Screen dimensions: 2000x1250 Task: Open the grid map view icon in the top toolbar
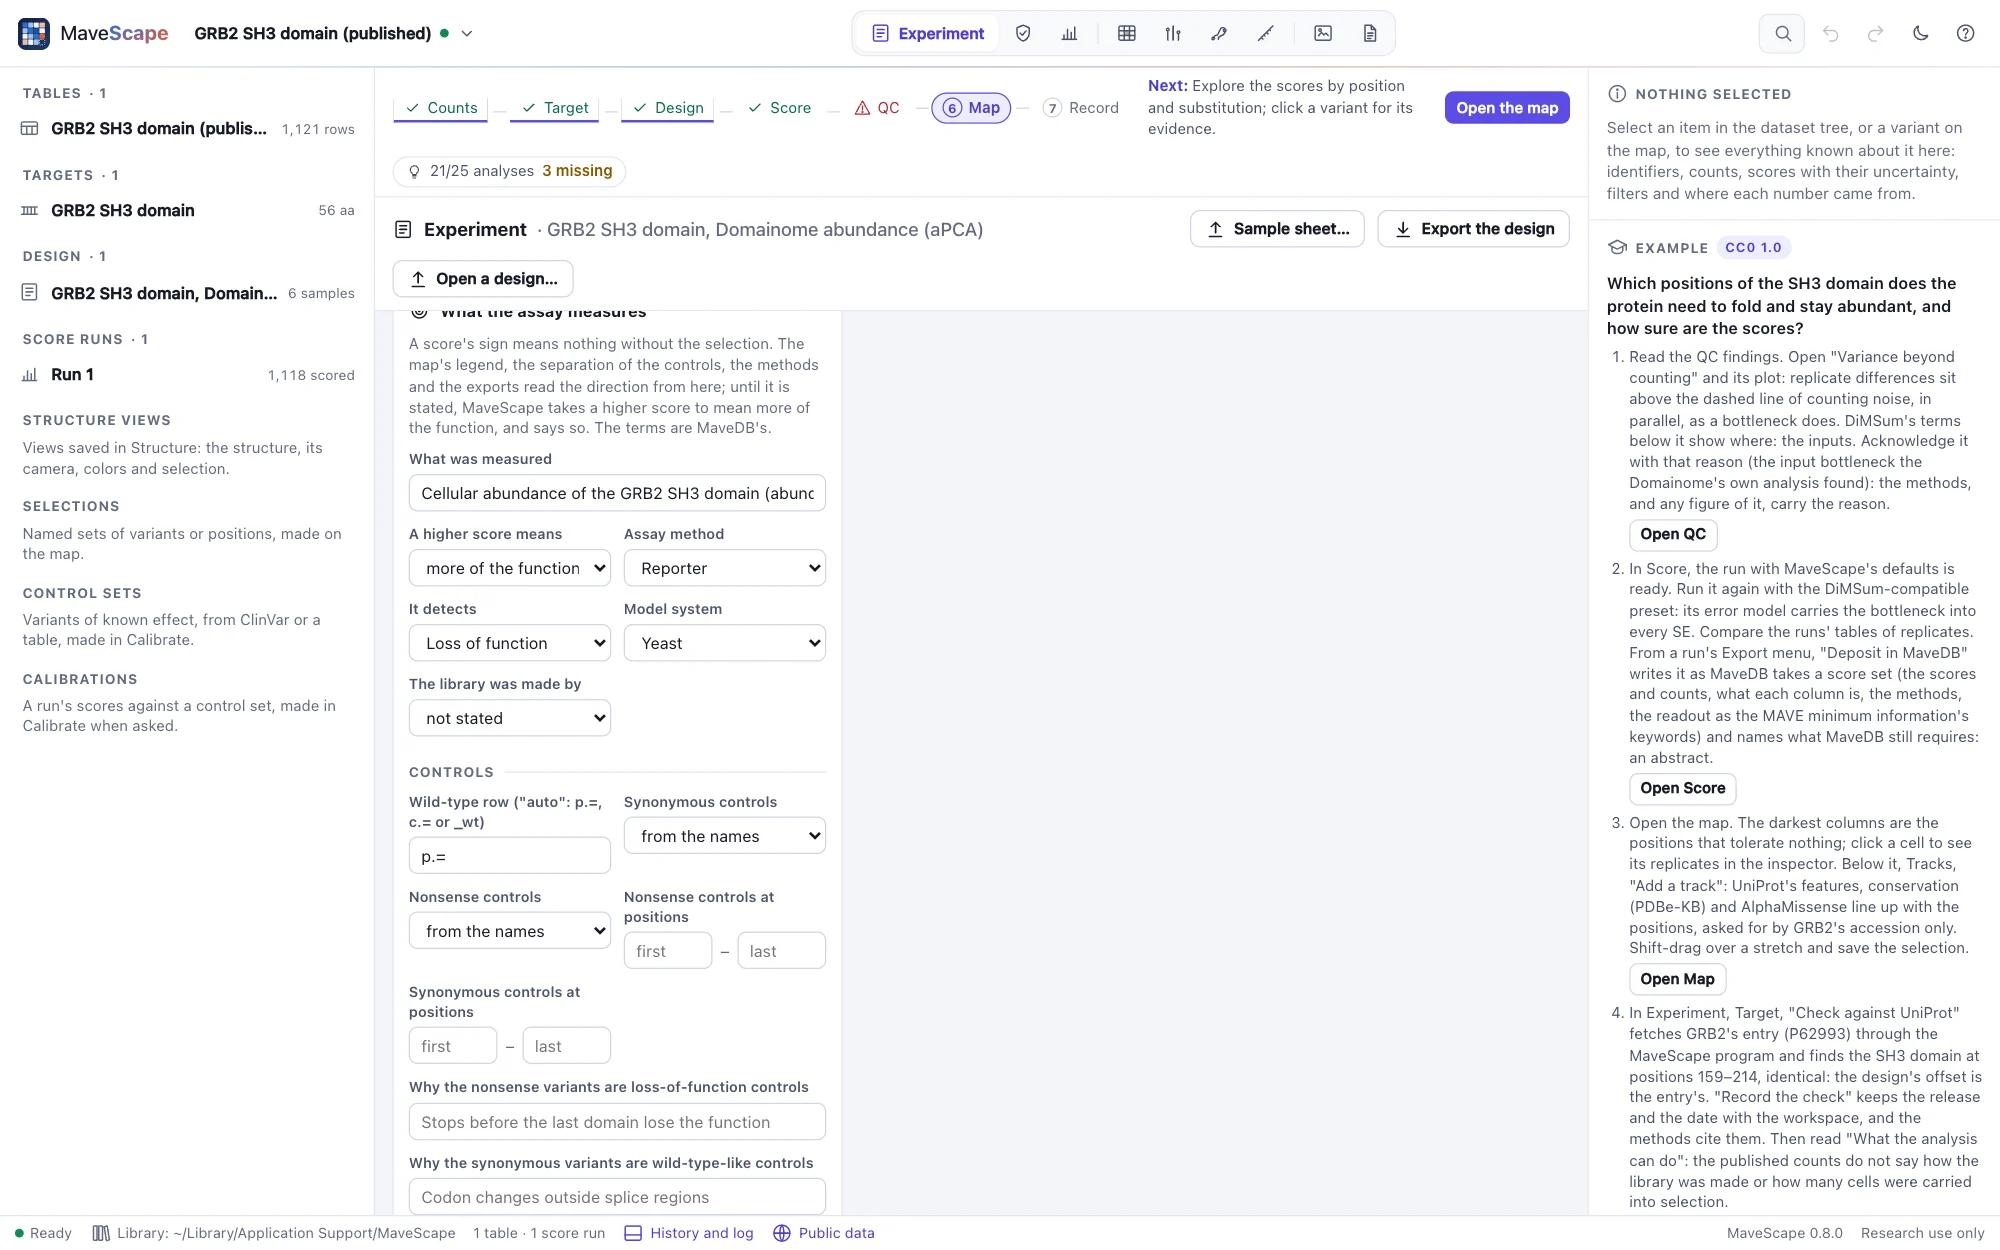pyautogui.click(x=1127, y=33)
